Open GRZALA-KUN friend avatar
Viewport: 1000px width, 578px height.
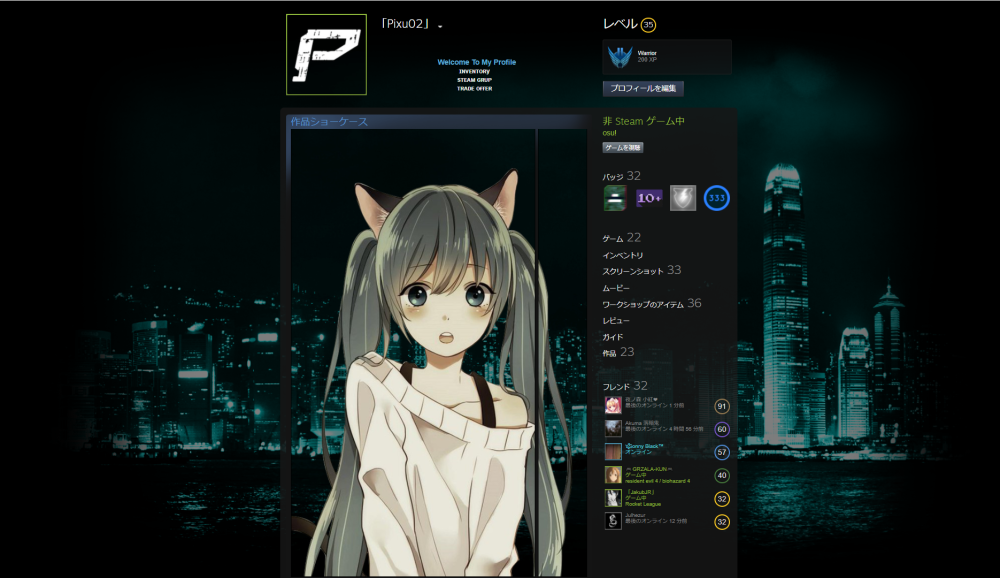[612, 475]
